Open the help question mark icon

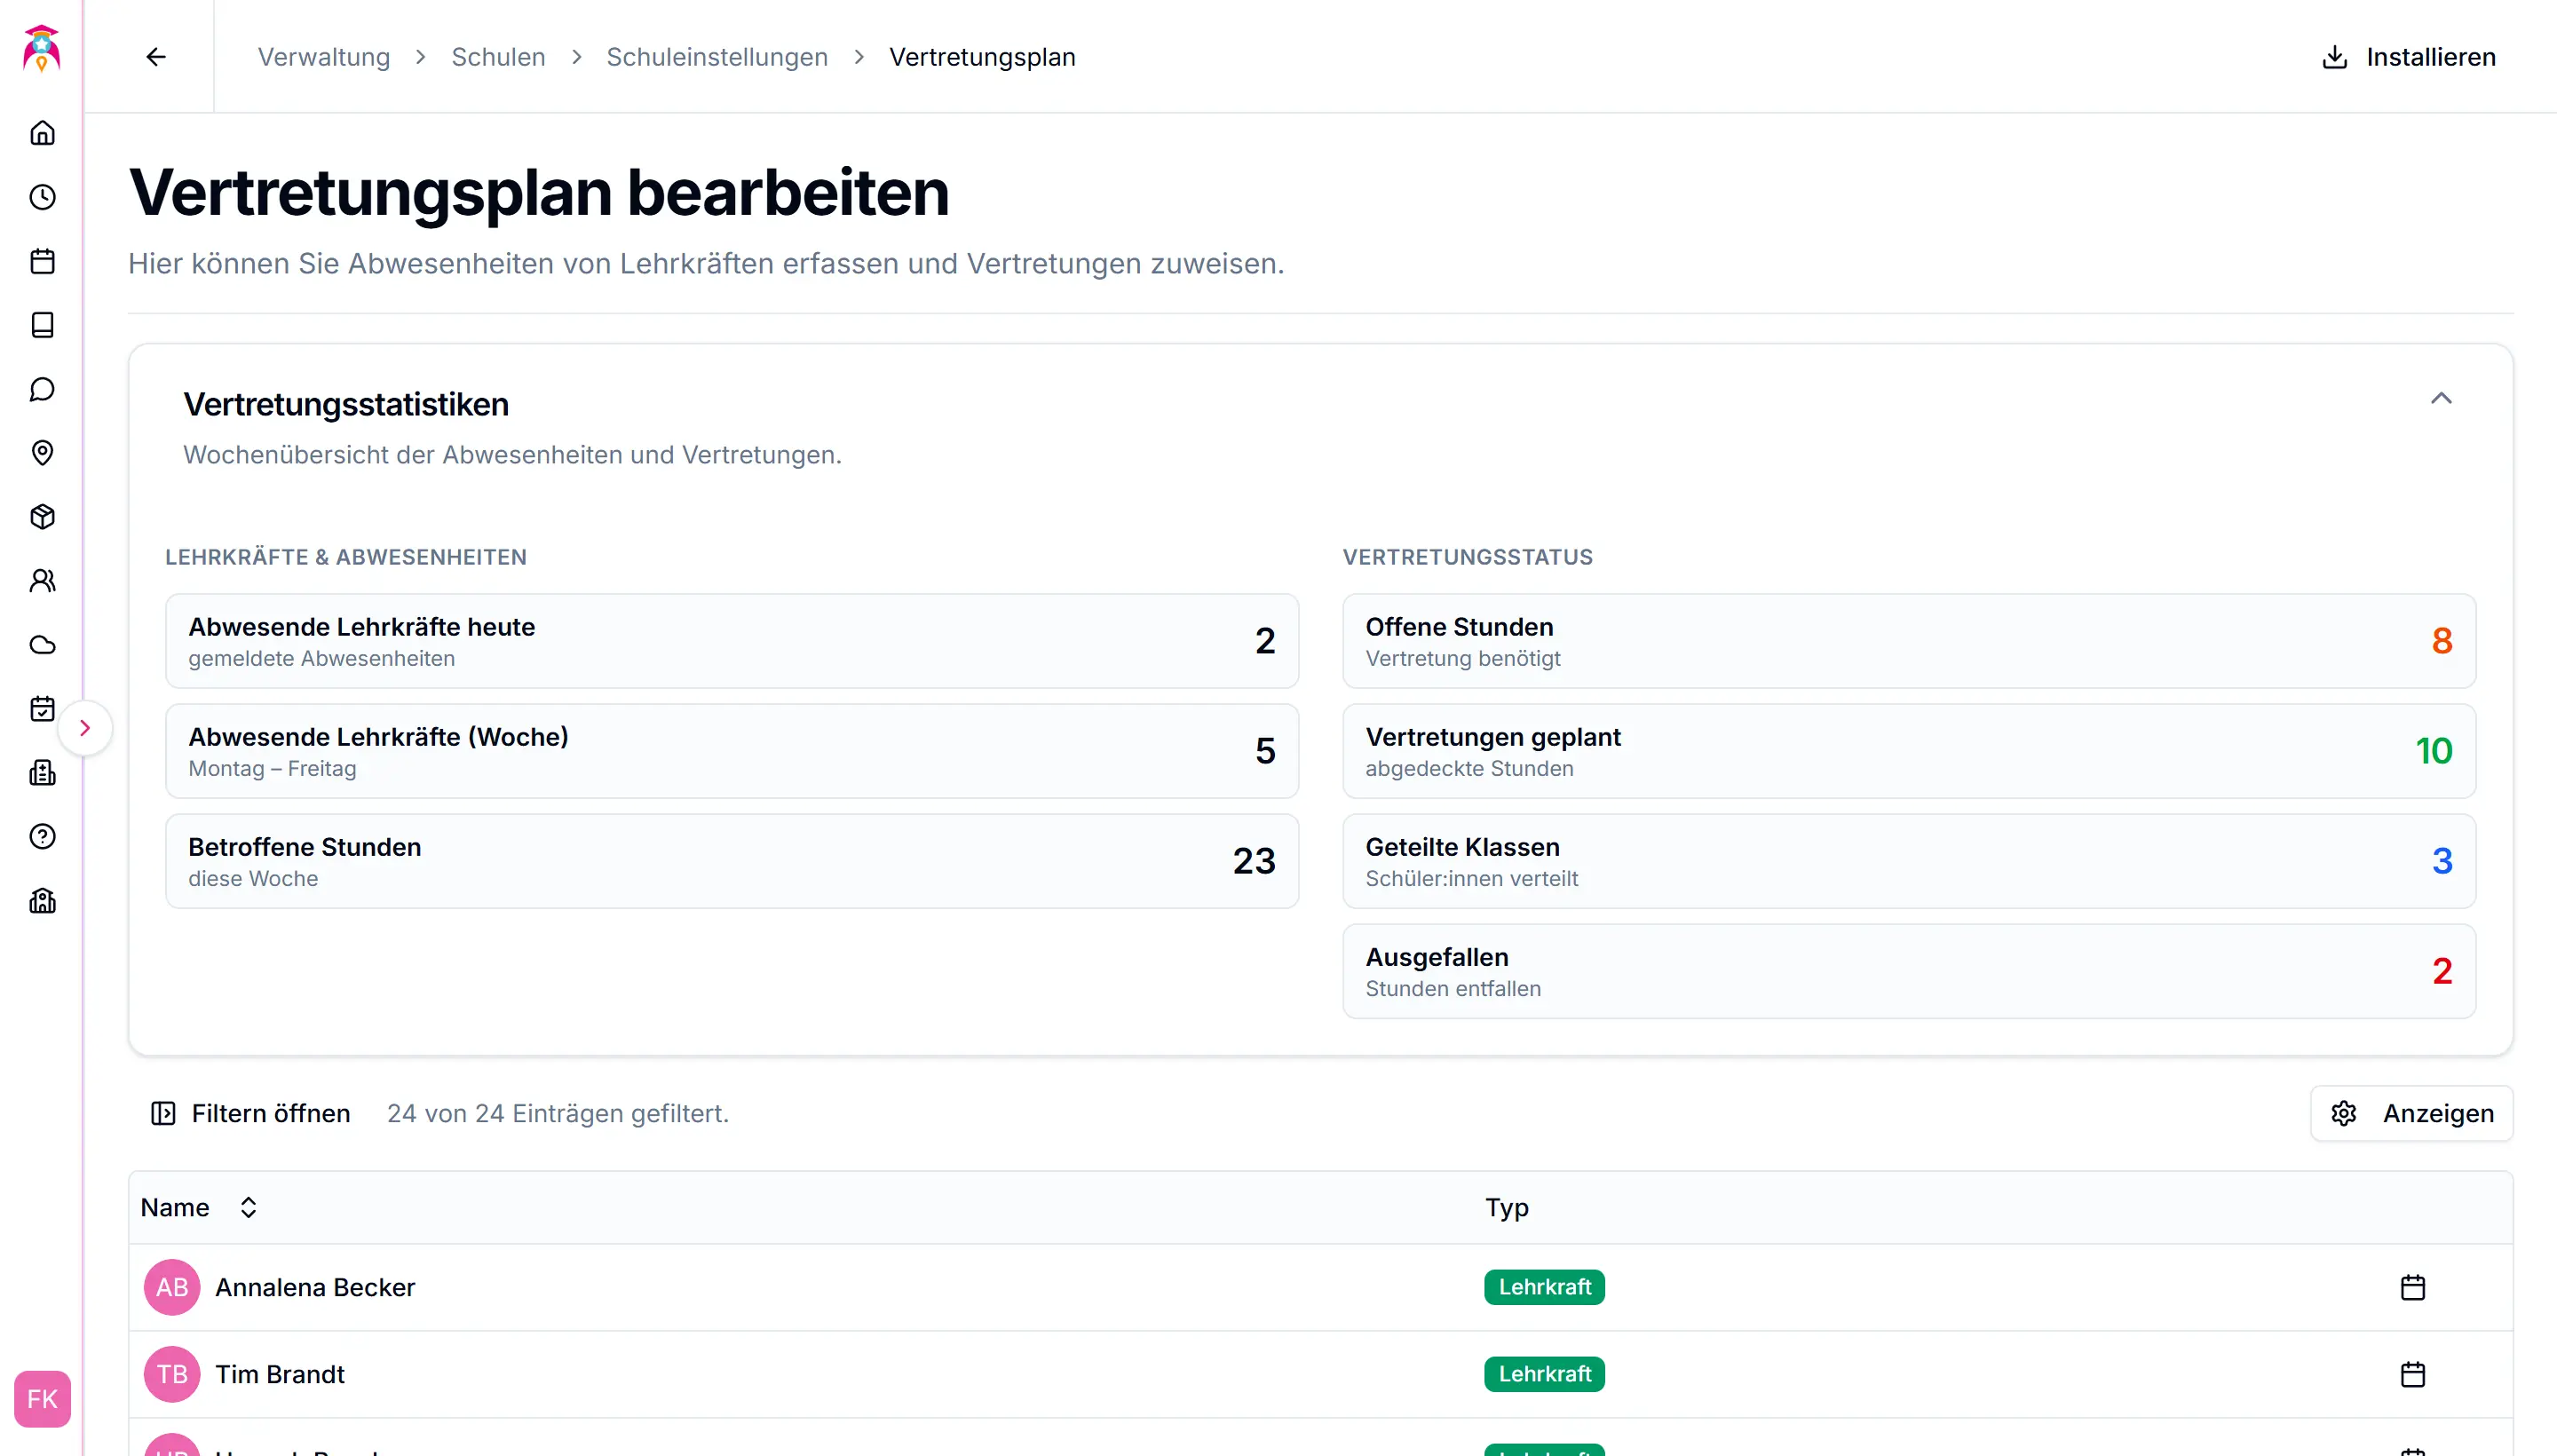(x=42, y=837)
